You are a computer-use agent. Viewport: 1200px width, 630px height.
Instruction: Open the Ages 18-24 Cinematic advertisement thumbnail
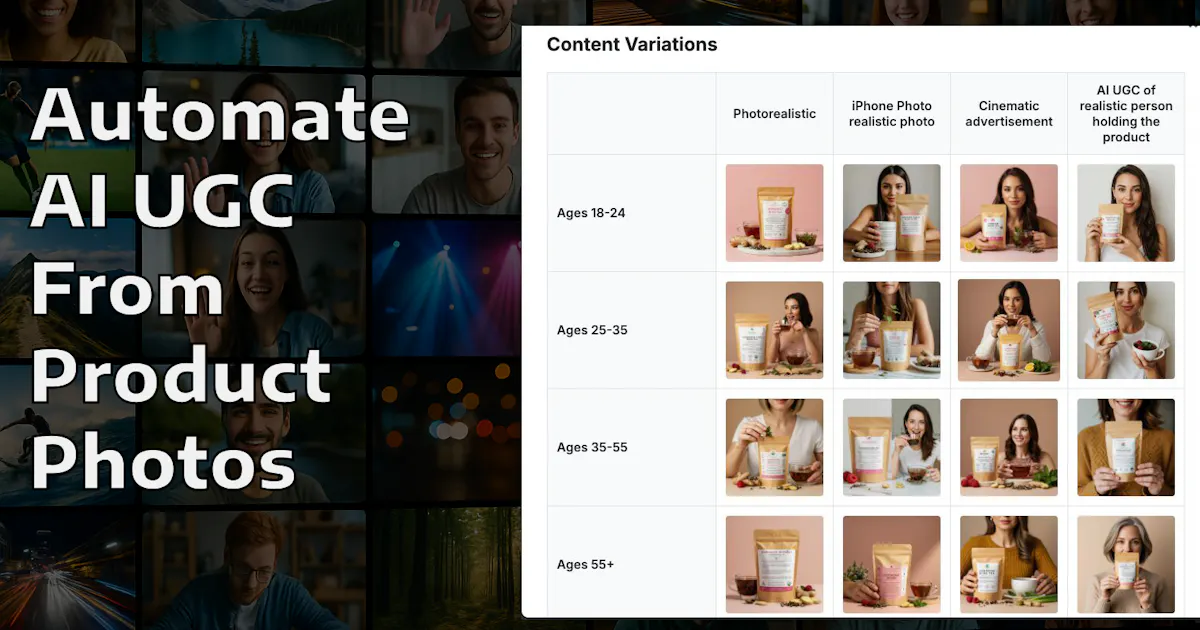click(1009, 213)
